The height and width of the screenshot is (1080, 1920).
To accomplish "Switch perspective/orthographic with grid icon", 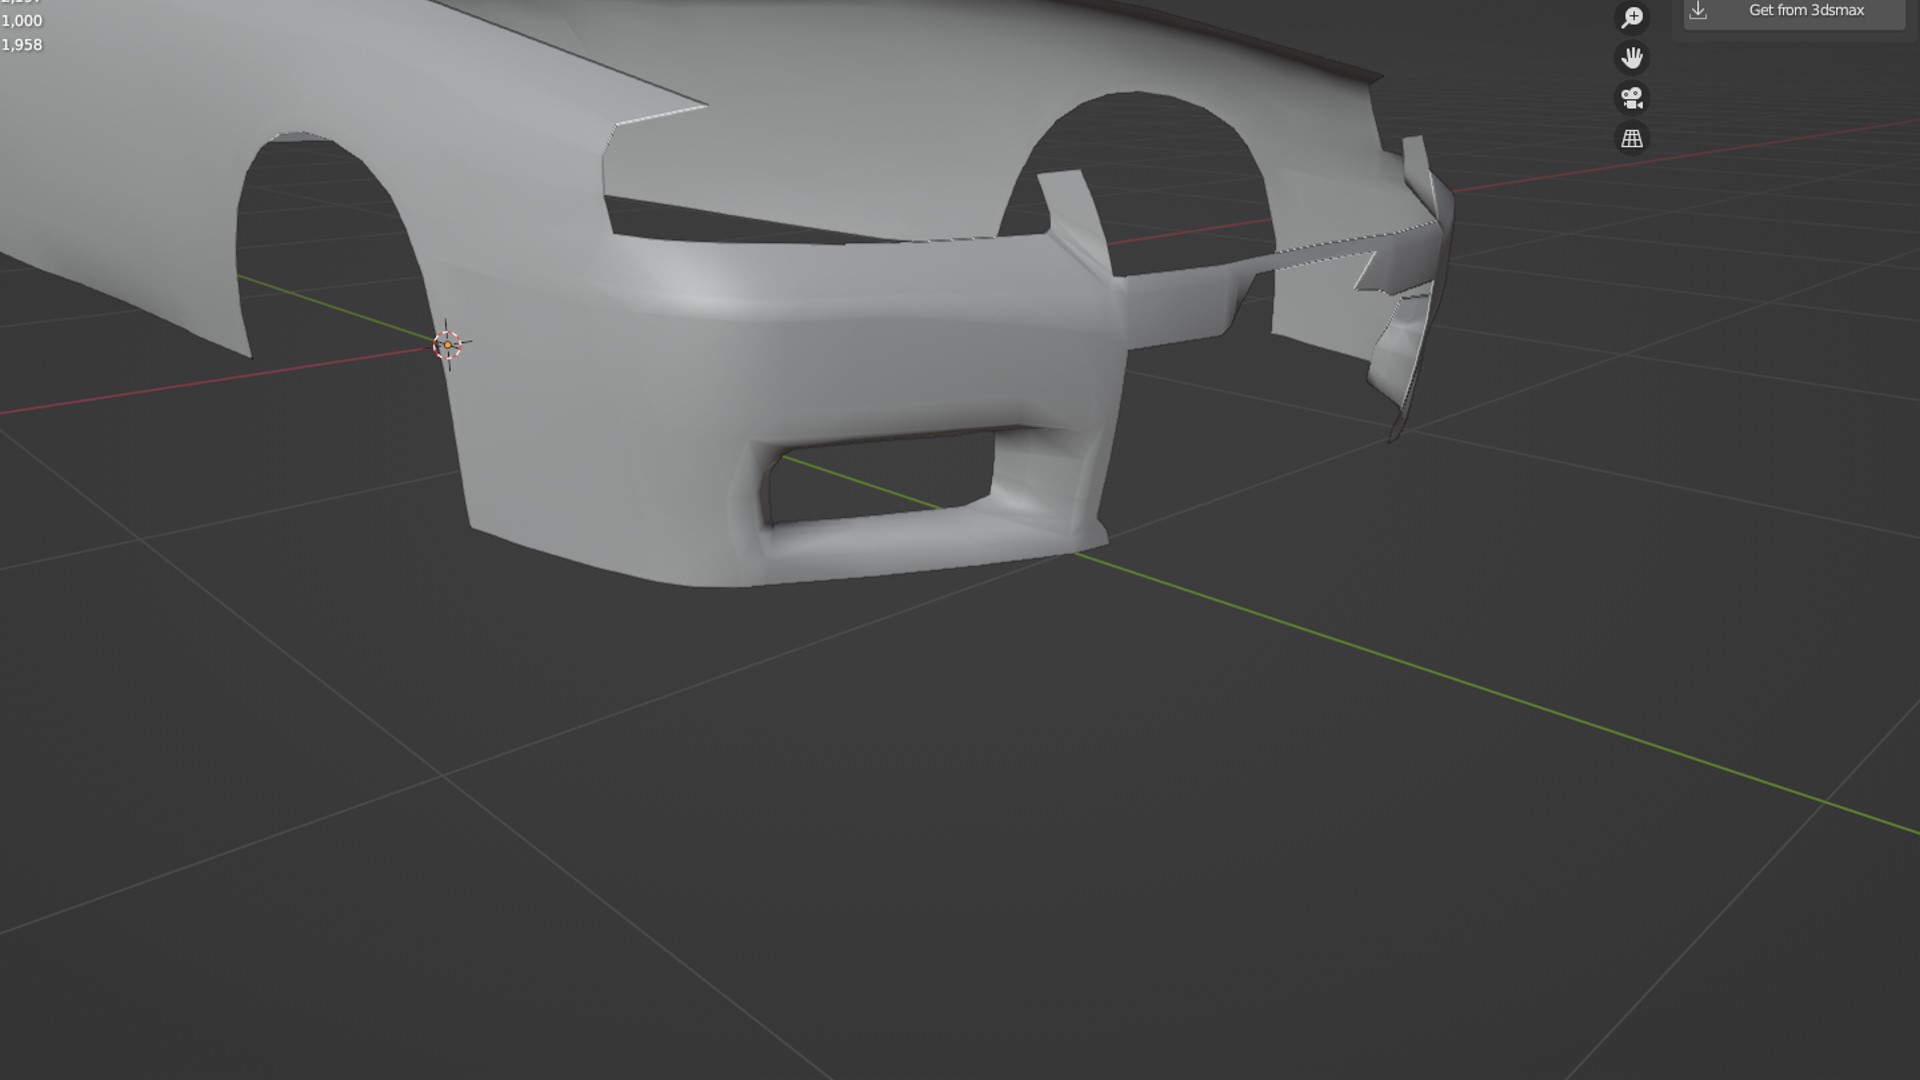I will pyautogui.click(x=1632, y=139).
